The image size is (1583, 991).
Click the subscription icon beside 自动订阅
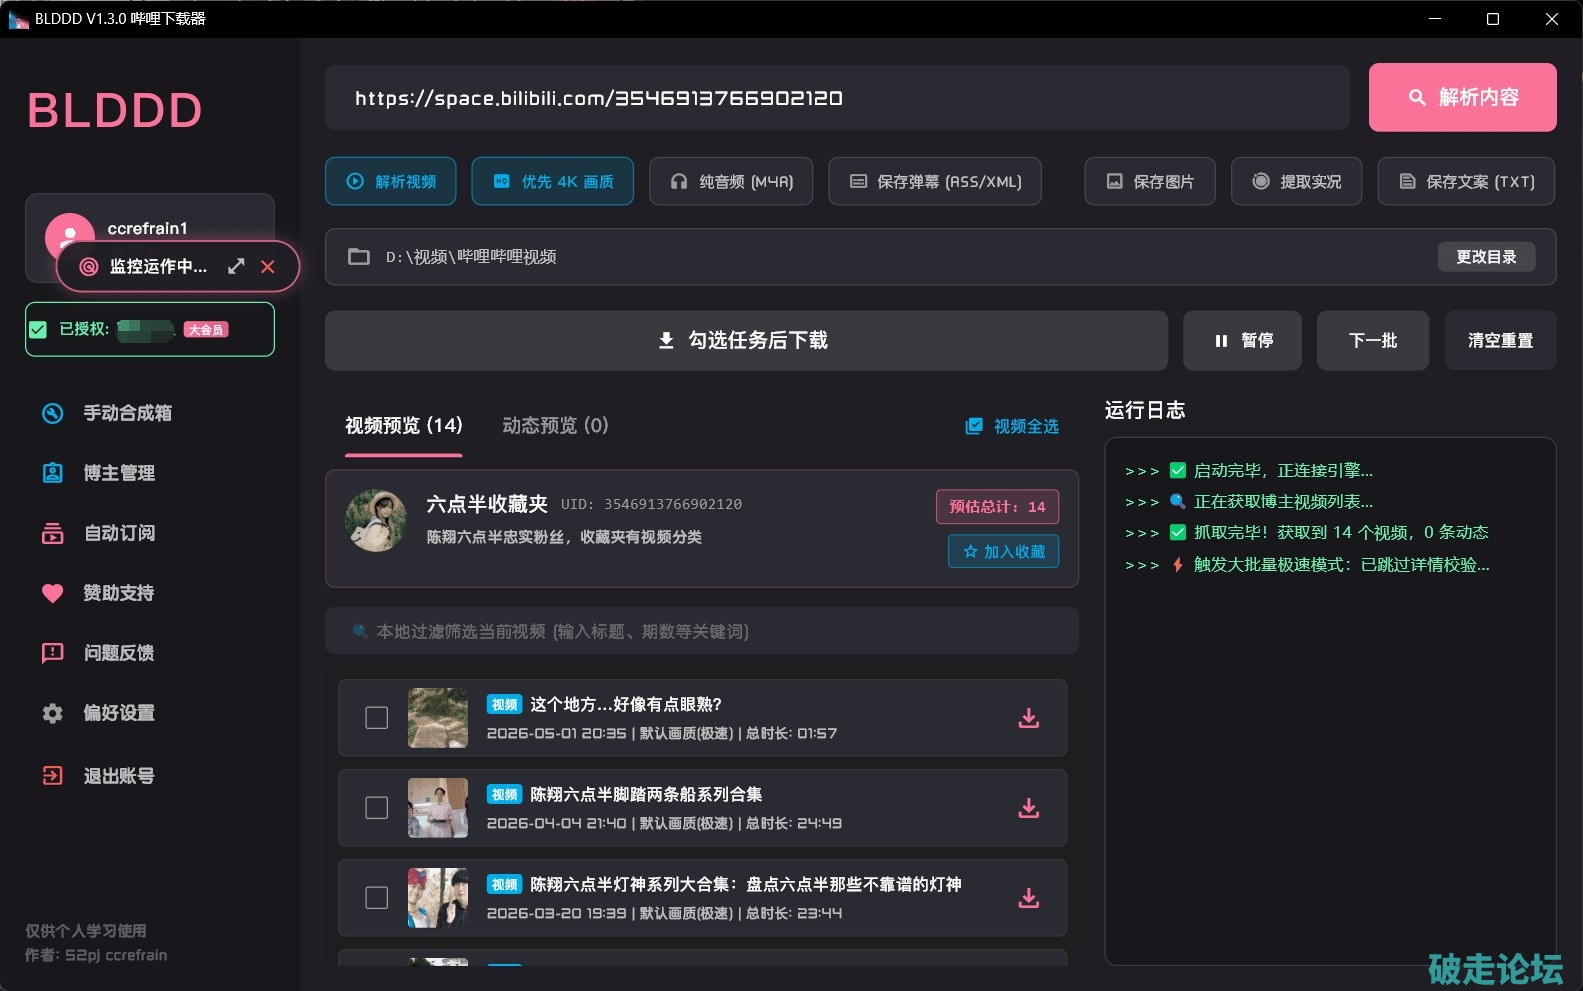pos(53,533)
